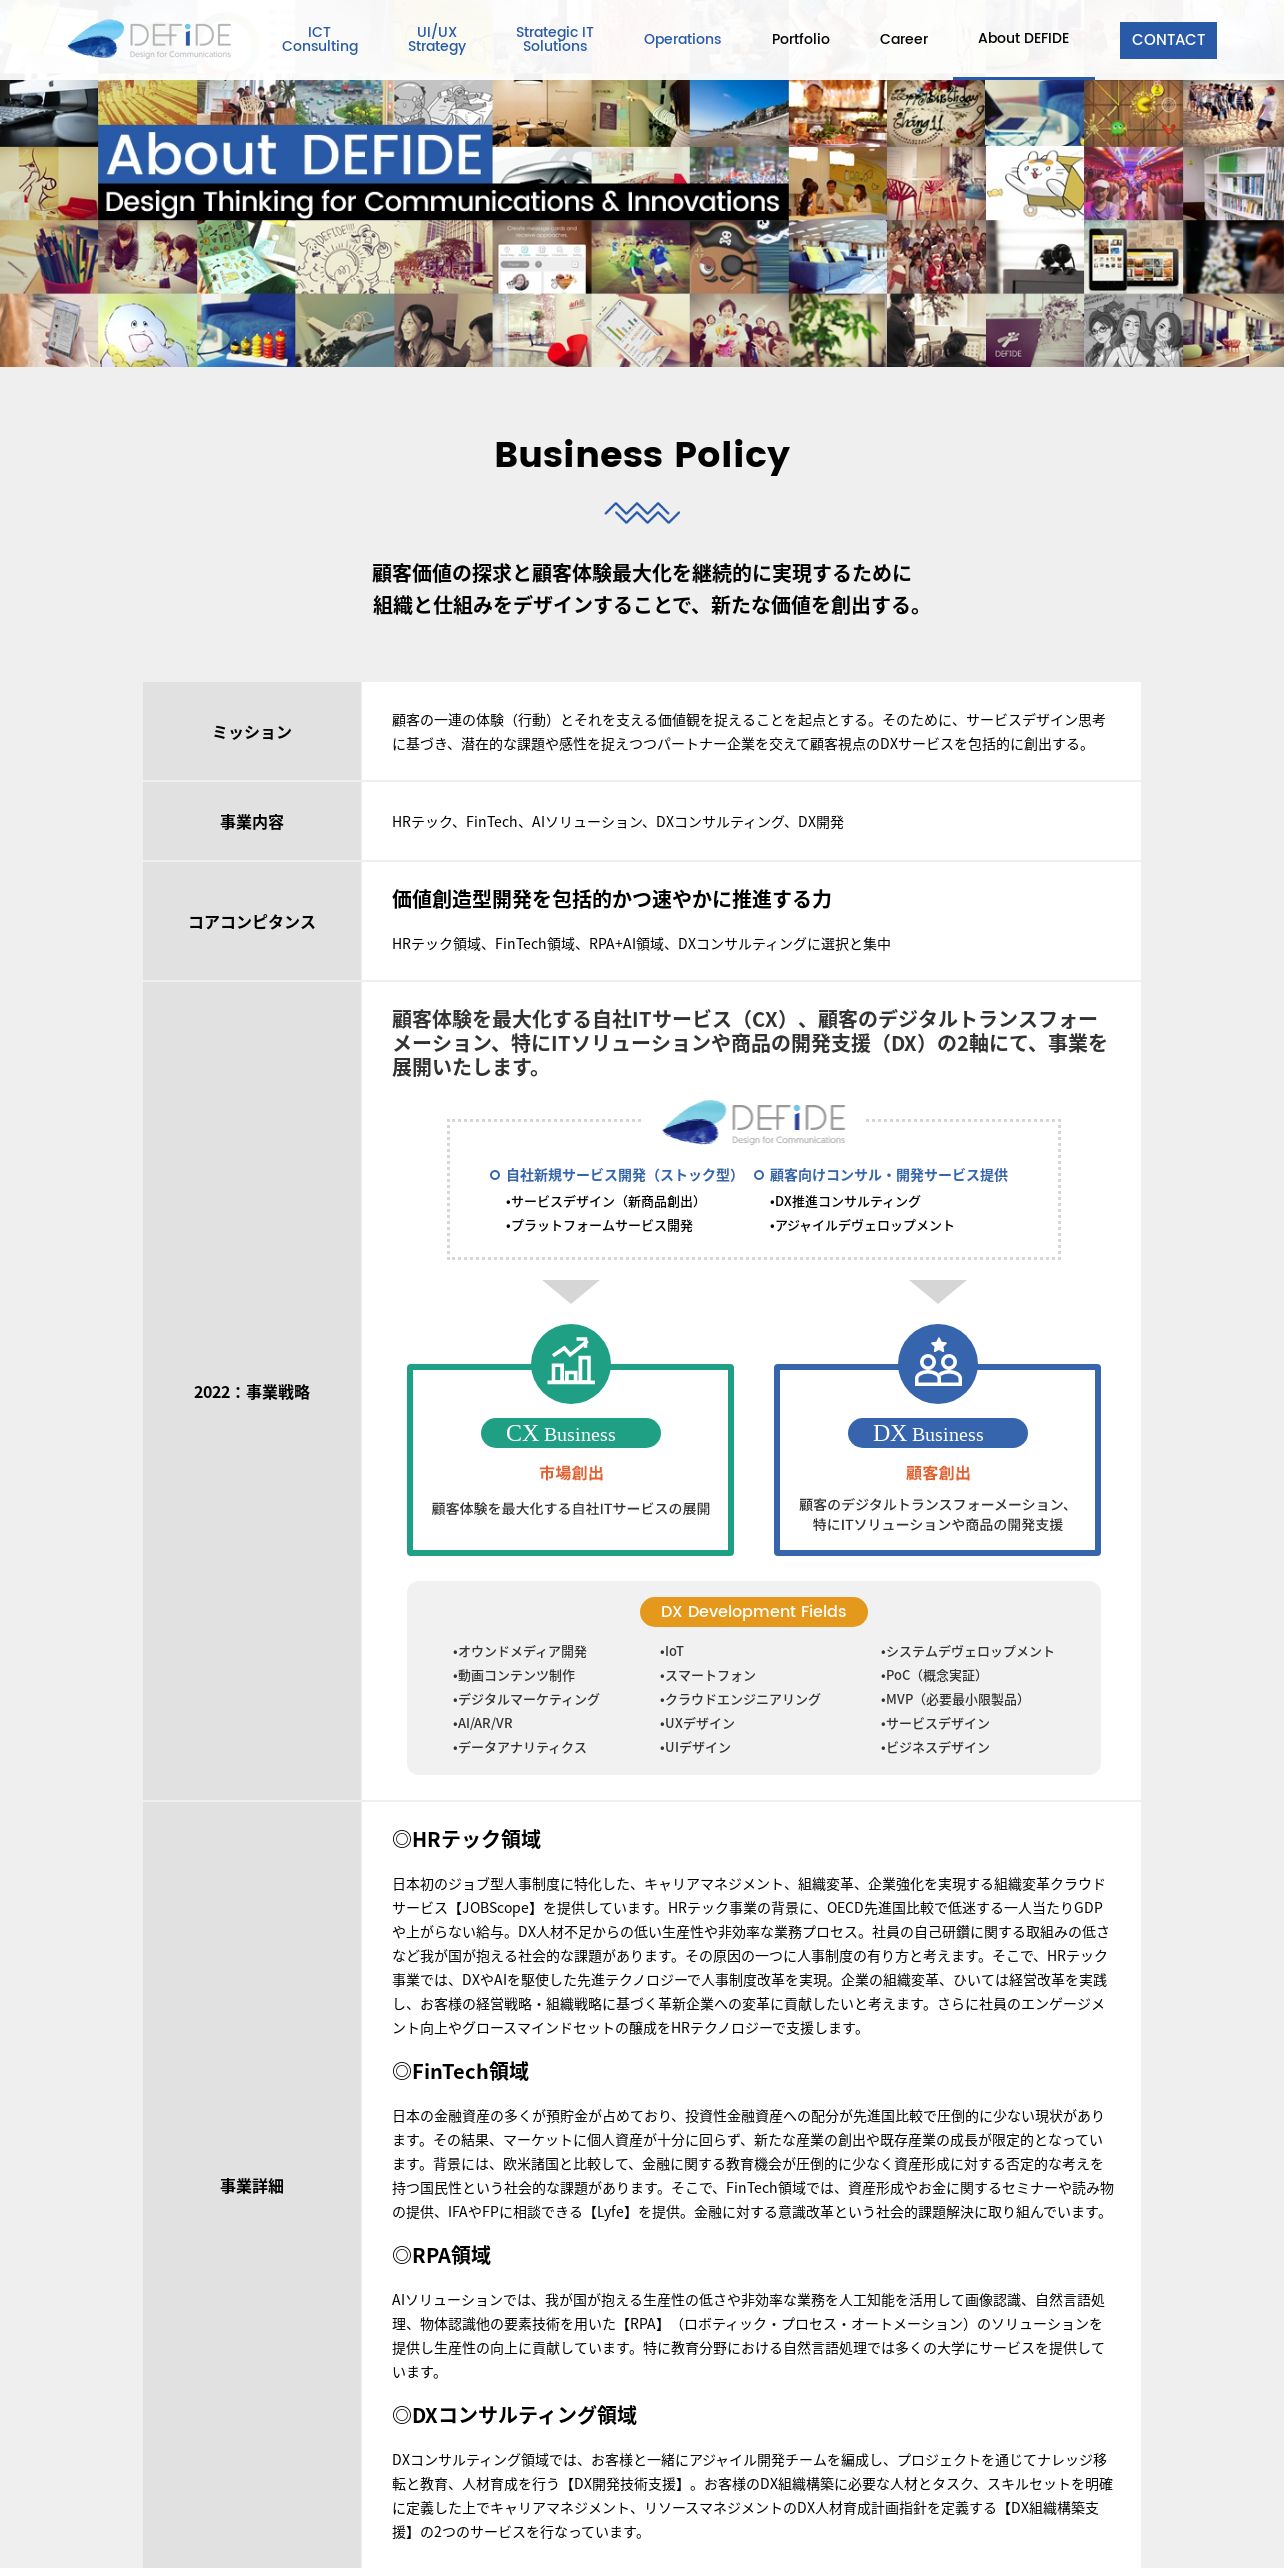Click the ◎HRテック領域 heading
The width and height of the screenshot is (1284, 2568).
(466, 1839)
